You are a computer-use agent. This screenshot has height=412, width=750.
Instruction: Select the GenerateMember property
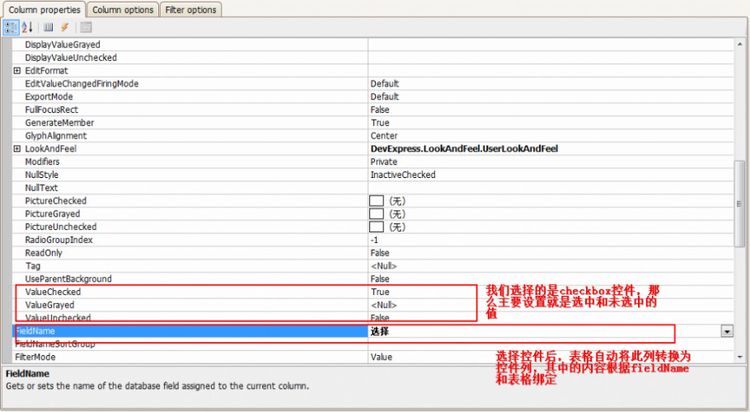point(59,122)
